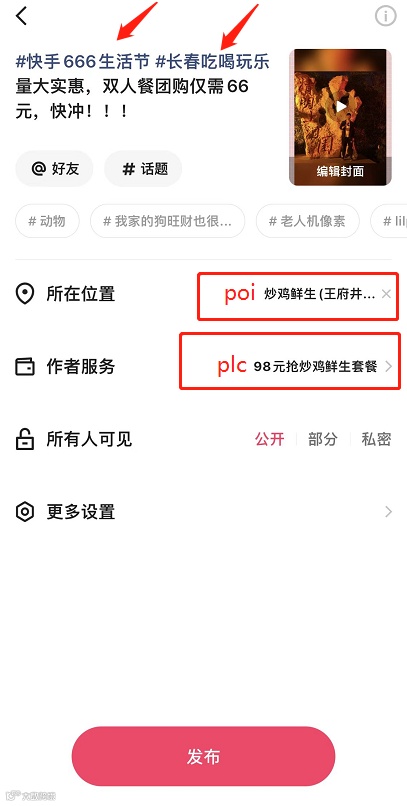Open 98元抢炒鸡鲜生套餐 service chevron
The image size is (407, 806).
(388, 367)
